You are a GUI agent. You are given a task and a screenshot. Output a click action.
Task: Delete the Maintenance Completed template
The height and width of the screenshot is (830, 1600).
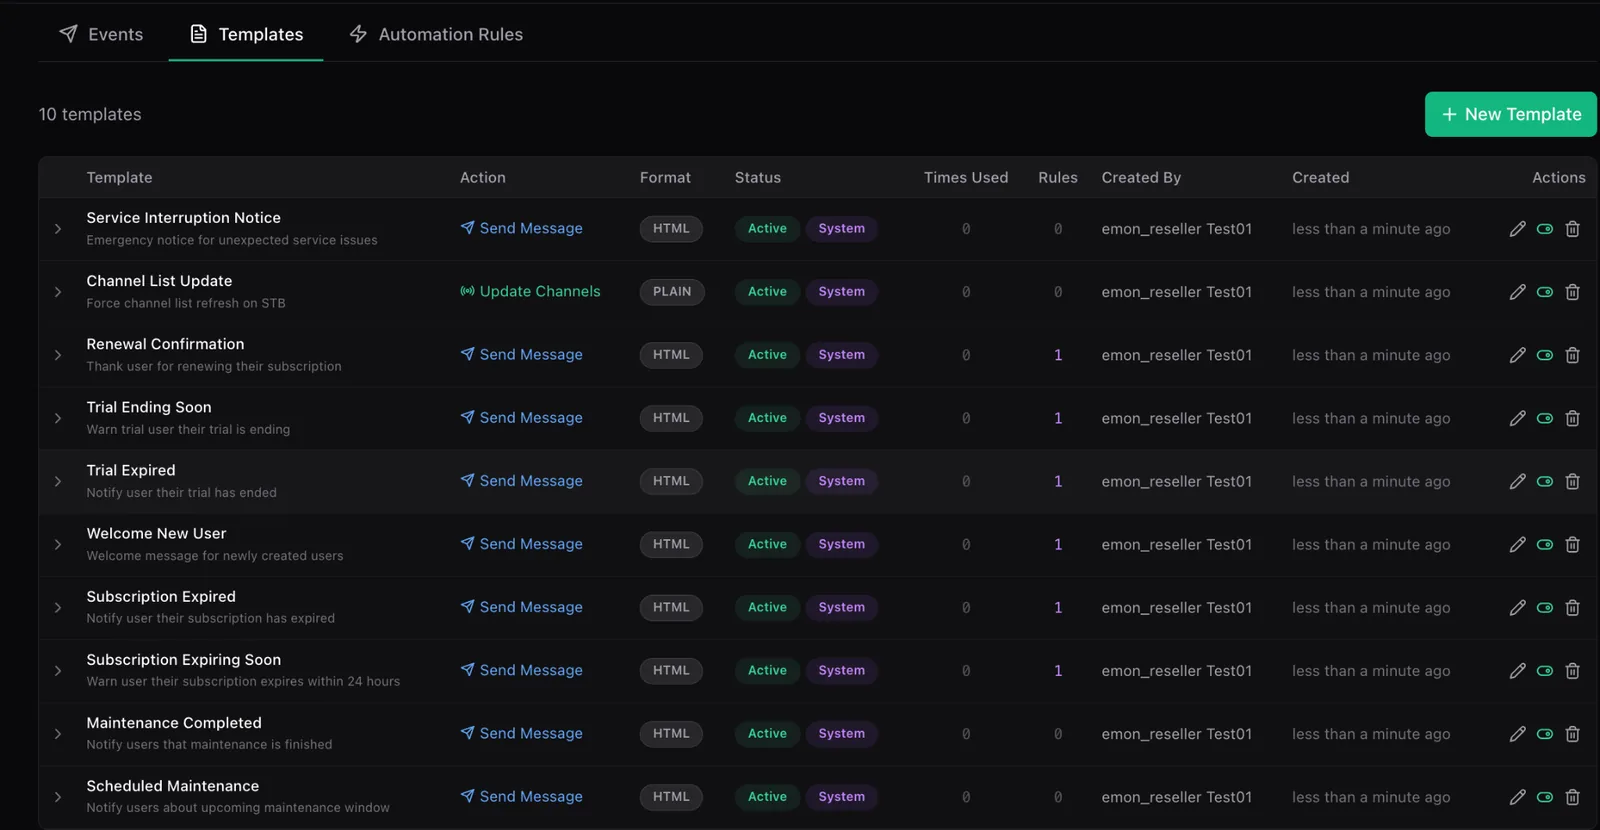1572,734
